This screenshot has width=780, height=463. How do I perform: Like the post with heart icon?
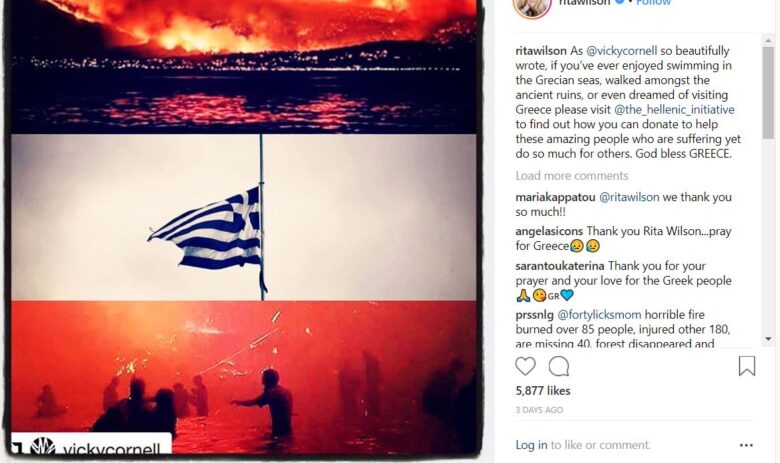[x=525, y=367]
